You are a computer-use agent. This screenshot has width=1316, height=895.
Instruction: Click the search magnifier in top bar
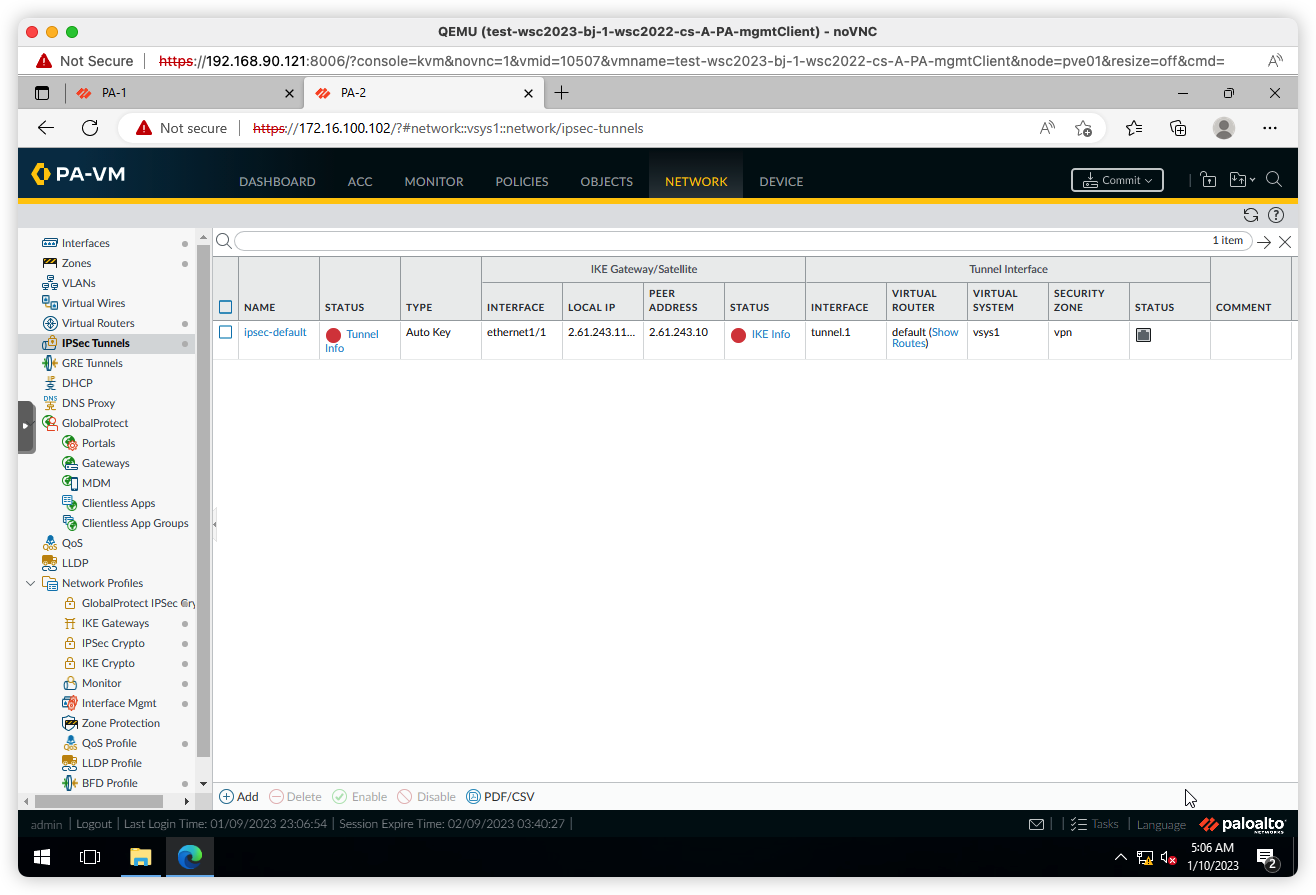point(1274,180)
